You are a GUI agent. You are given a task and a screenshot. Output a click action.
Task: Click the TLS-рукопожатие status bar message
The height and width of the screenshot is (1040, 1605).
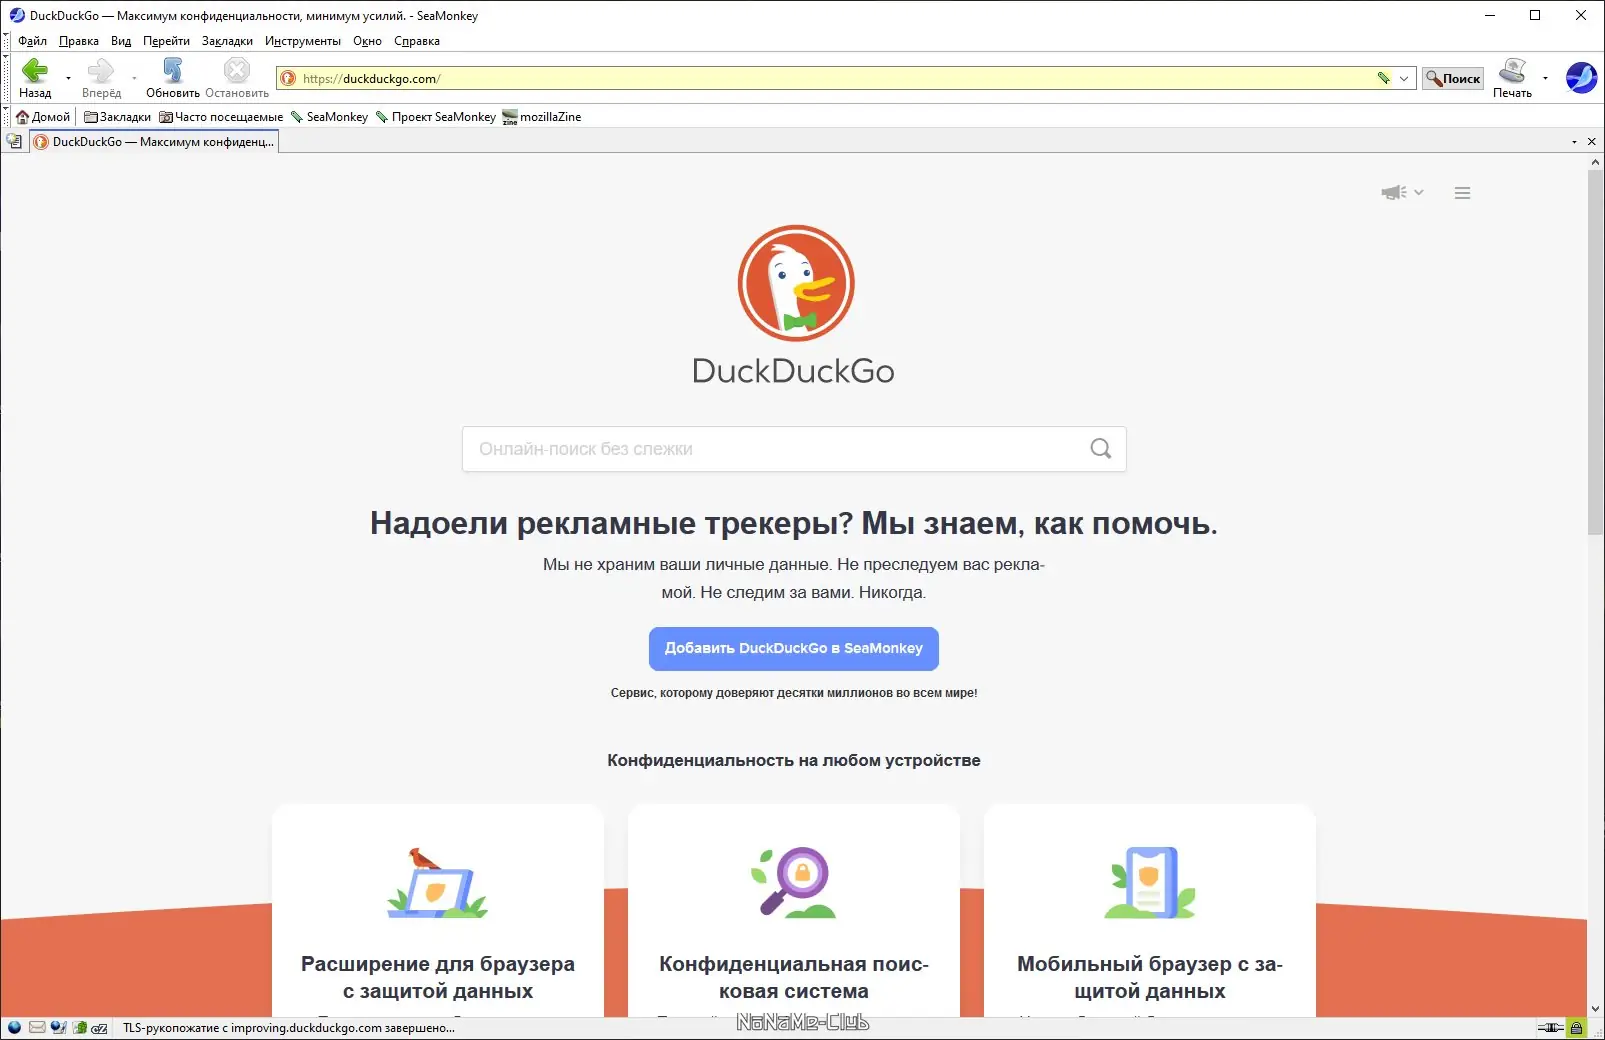(x=289, y=1028)
